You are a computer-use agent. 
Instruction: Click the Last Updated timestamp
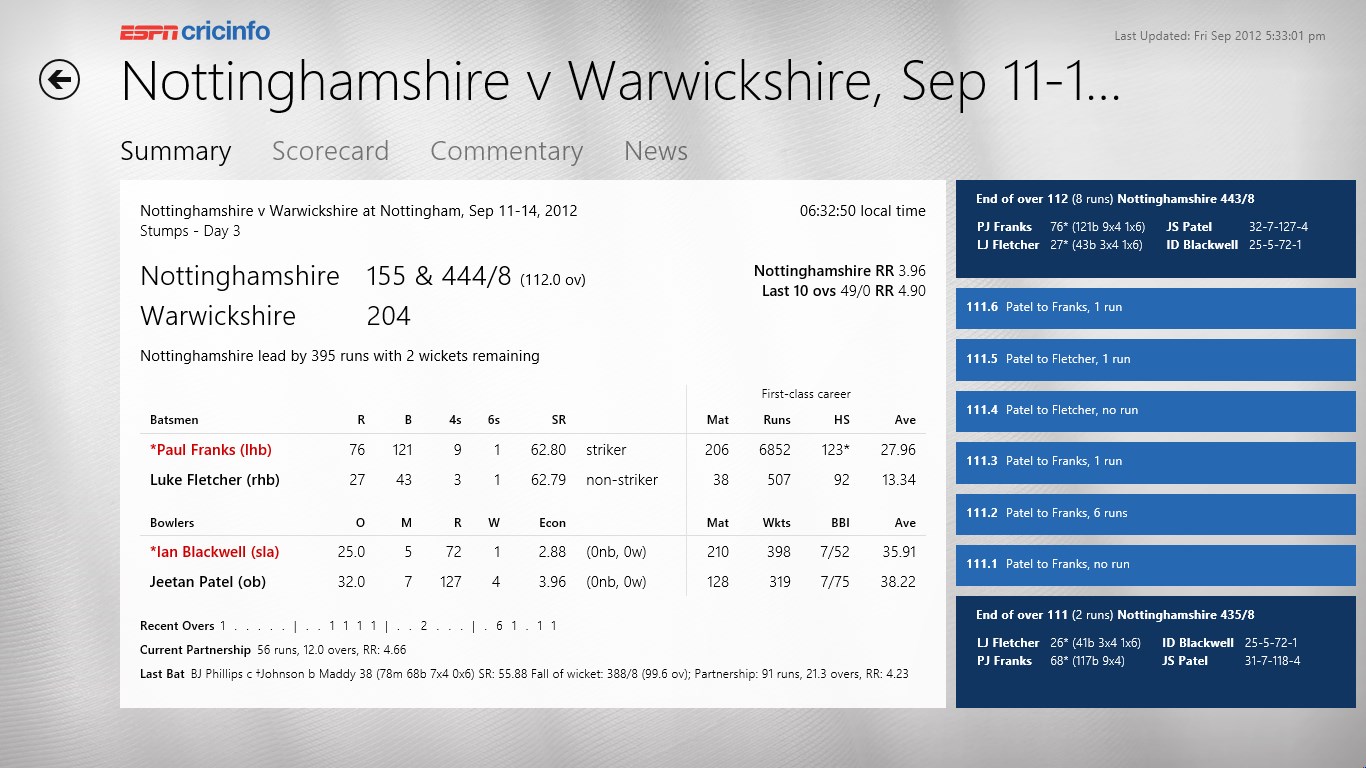pos(1219,36)
